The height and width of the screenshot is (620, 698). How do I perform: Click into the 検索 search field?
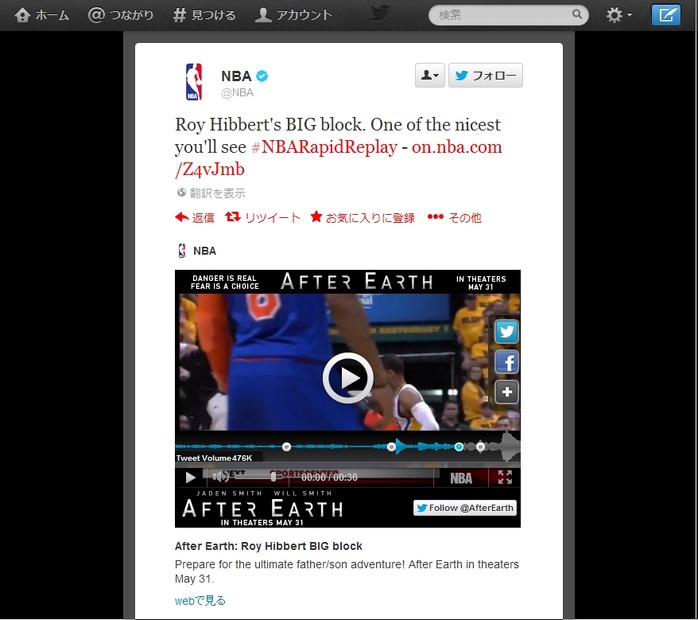(x=508, y=15)
